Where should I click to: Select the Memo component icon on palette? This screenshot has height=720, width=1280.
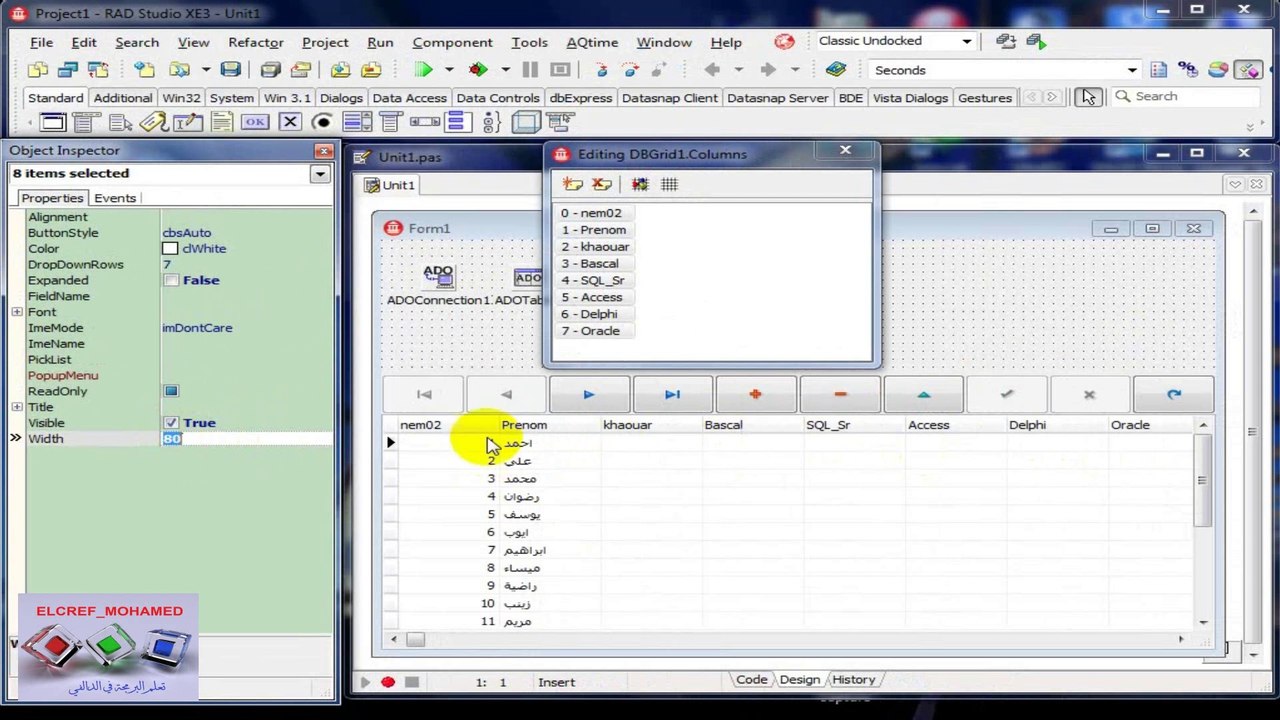coord(221,122)
